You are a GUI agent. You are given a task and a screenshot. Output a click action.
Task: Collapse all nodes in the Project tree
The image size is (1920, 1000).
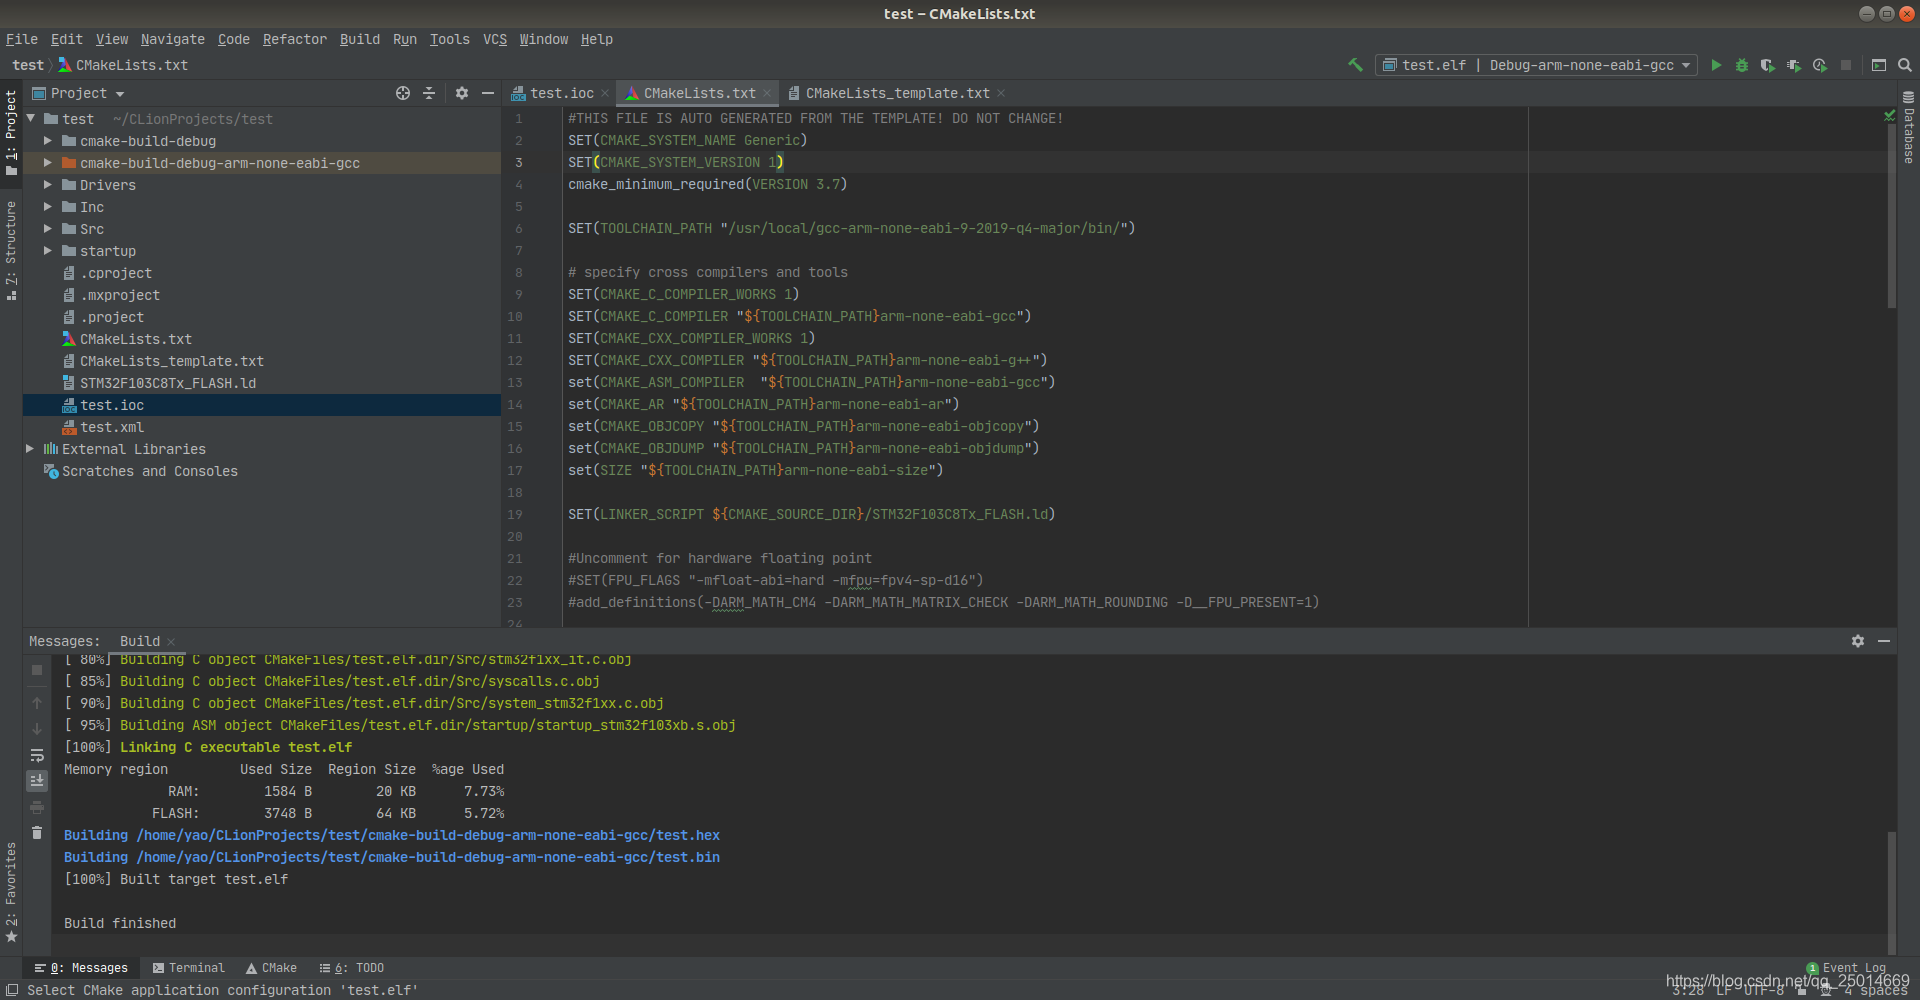click(429, 93)
